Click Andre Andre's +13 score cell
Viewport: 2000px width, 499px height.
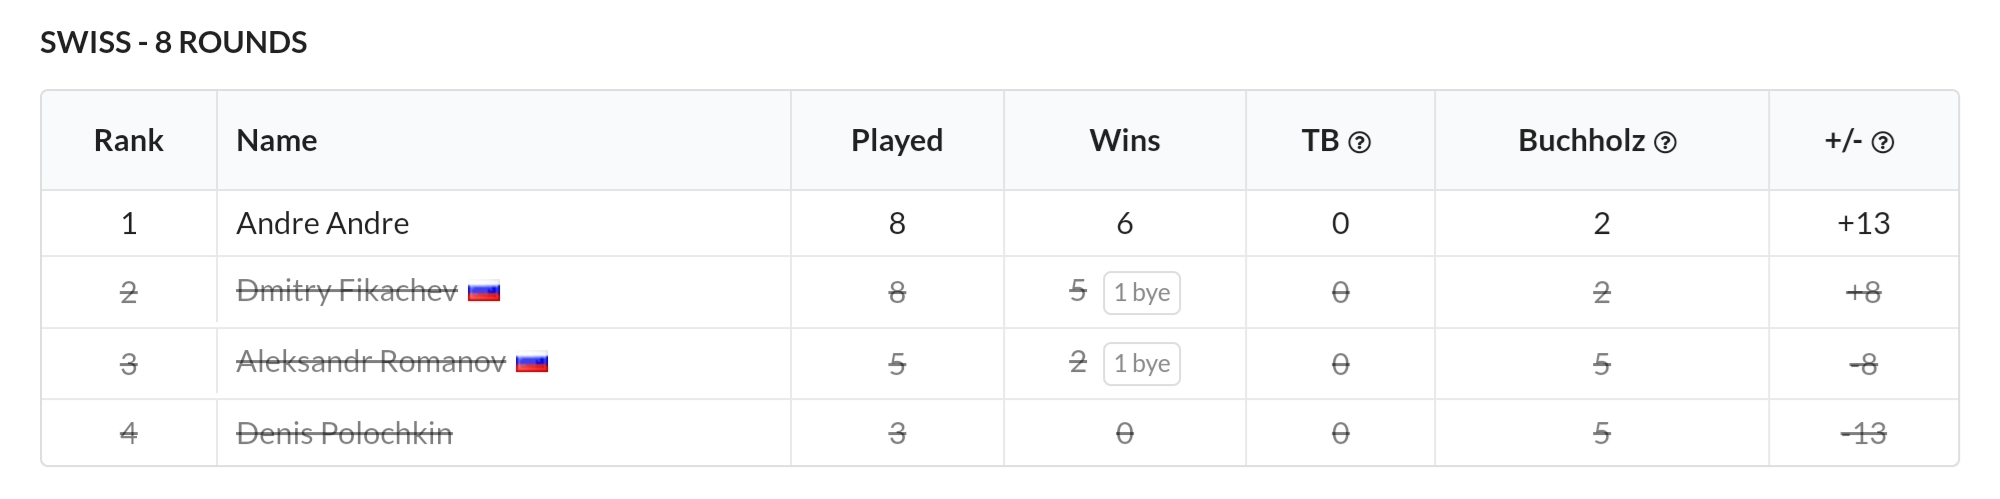[x=1864, y=223]
